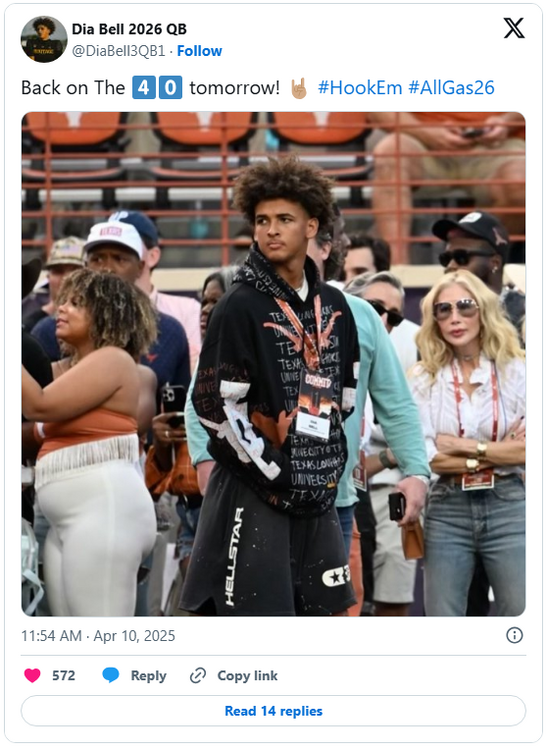Follow the Dia Bell 2026 QB account
This screenshot has width=547, height=750.
tap(199, 51)
